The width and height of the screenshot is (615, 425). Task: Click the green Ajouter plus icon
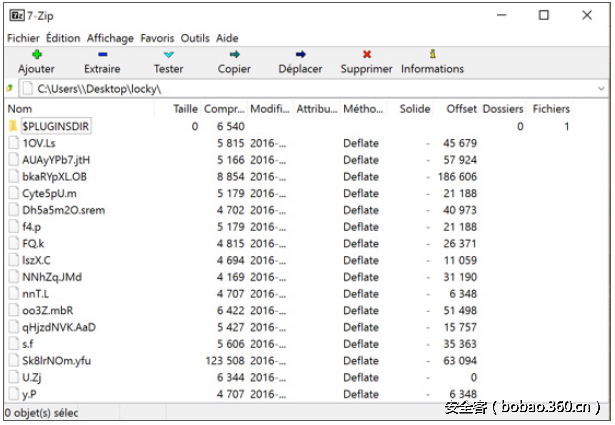(36, 55)
